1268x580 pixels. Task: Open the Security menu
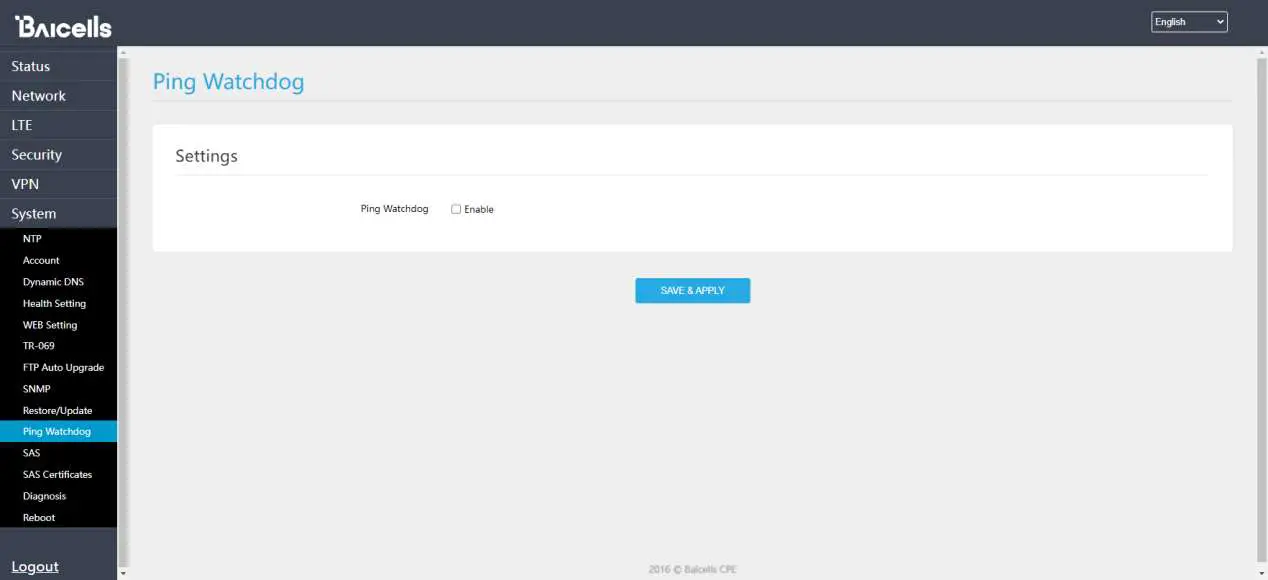58,155
